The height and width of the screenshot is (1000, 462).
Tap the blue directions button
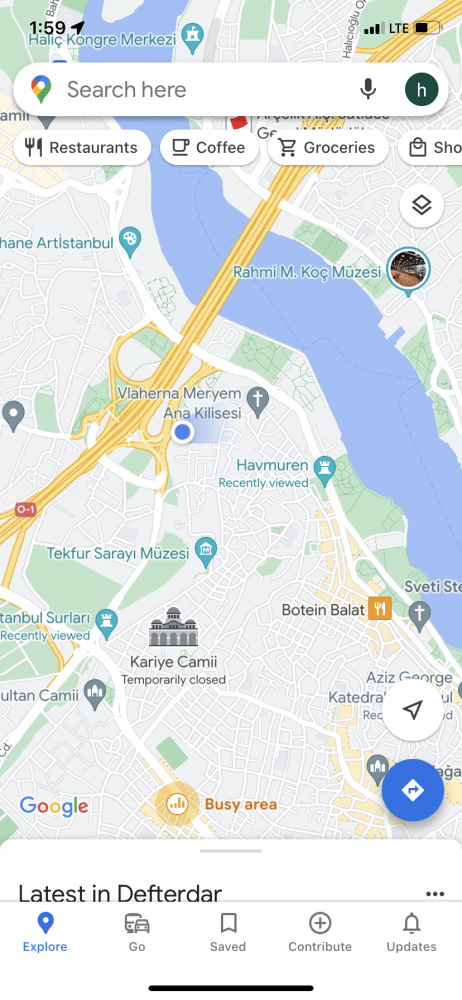pyautogui.click(x=413, y=790)
